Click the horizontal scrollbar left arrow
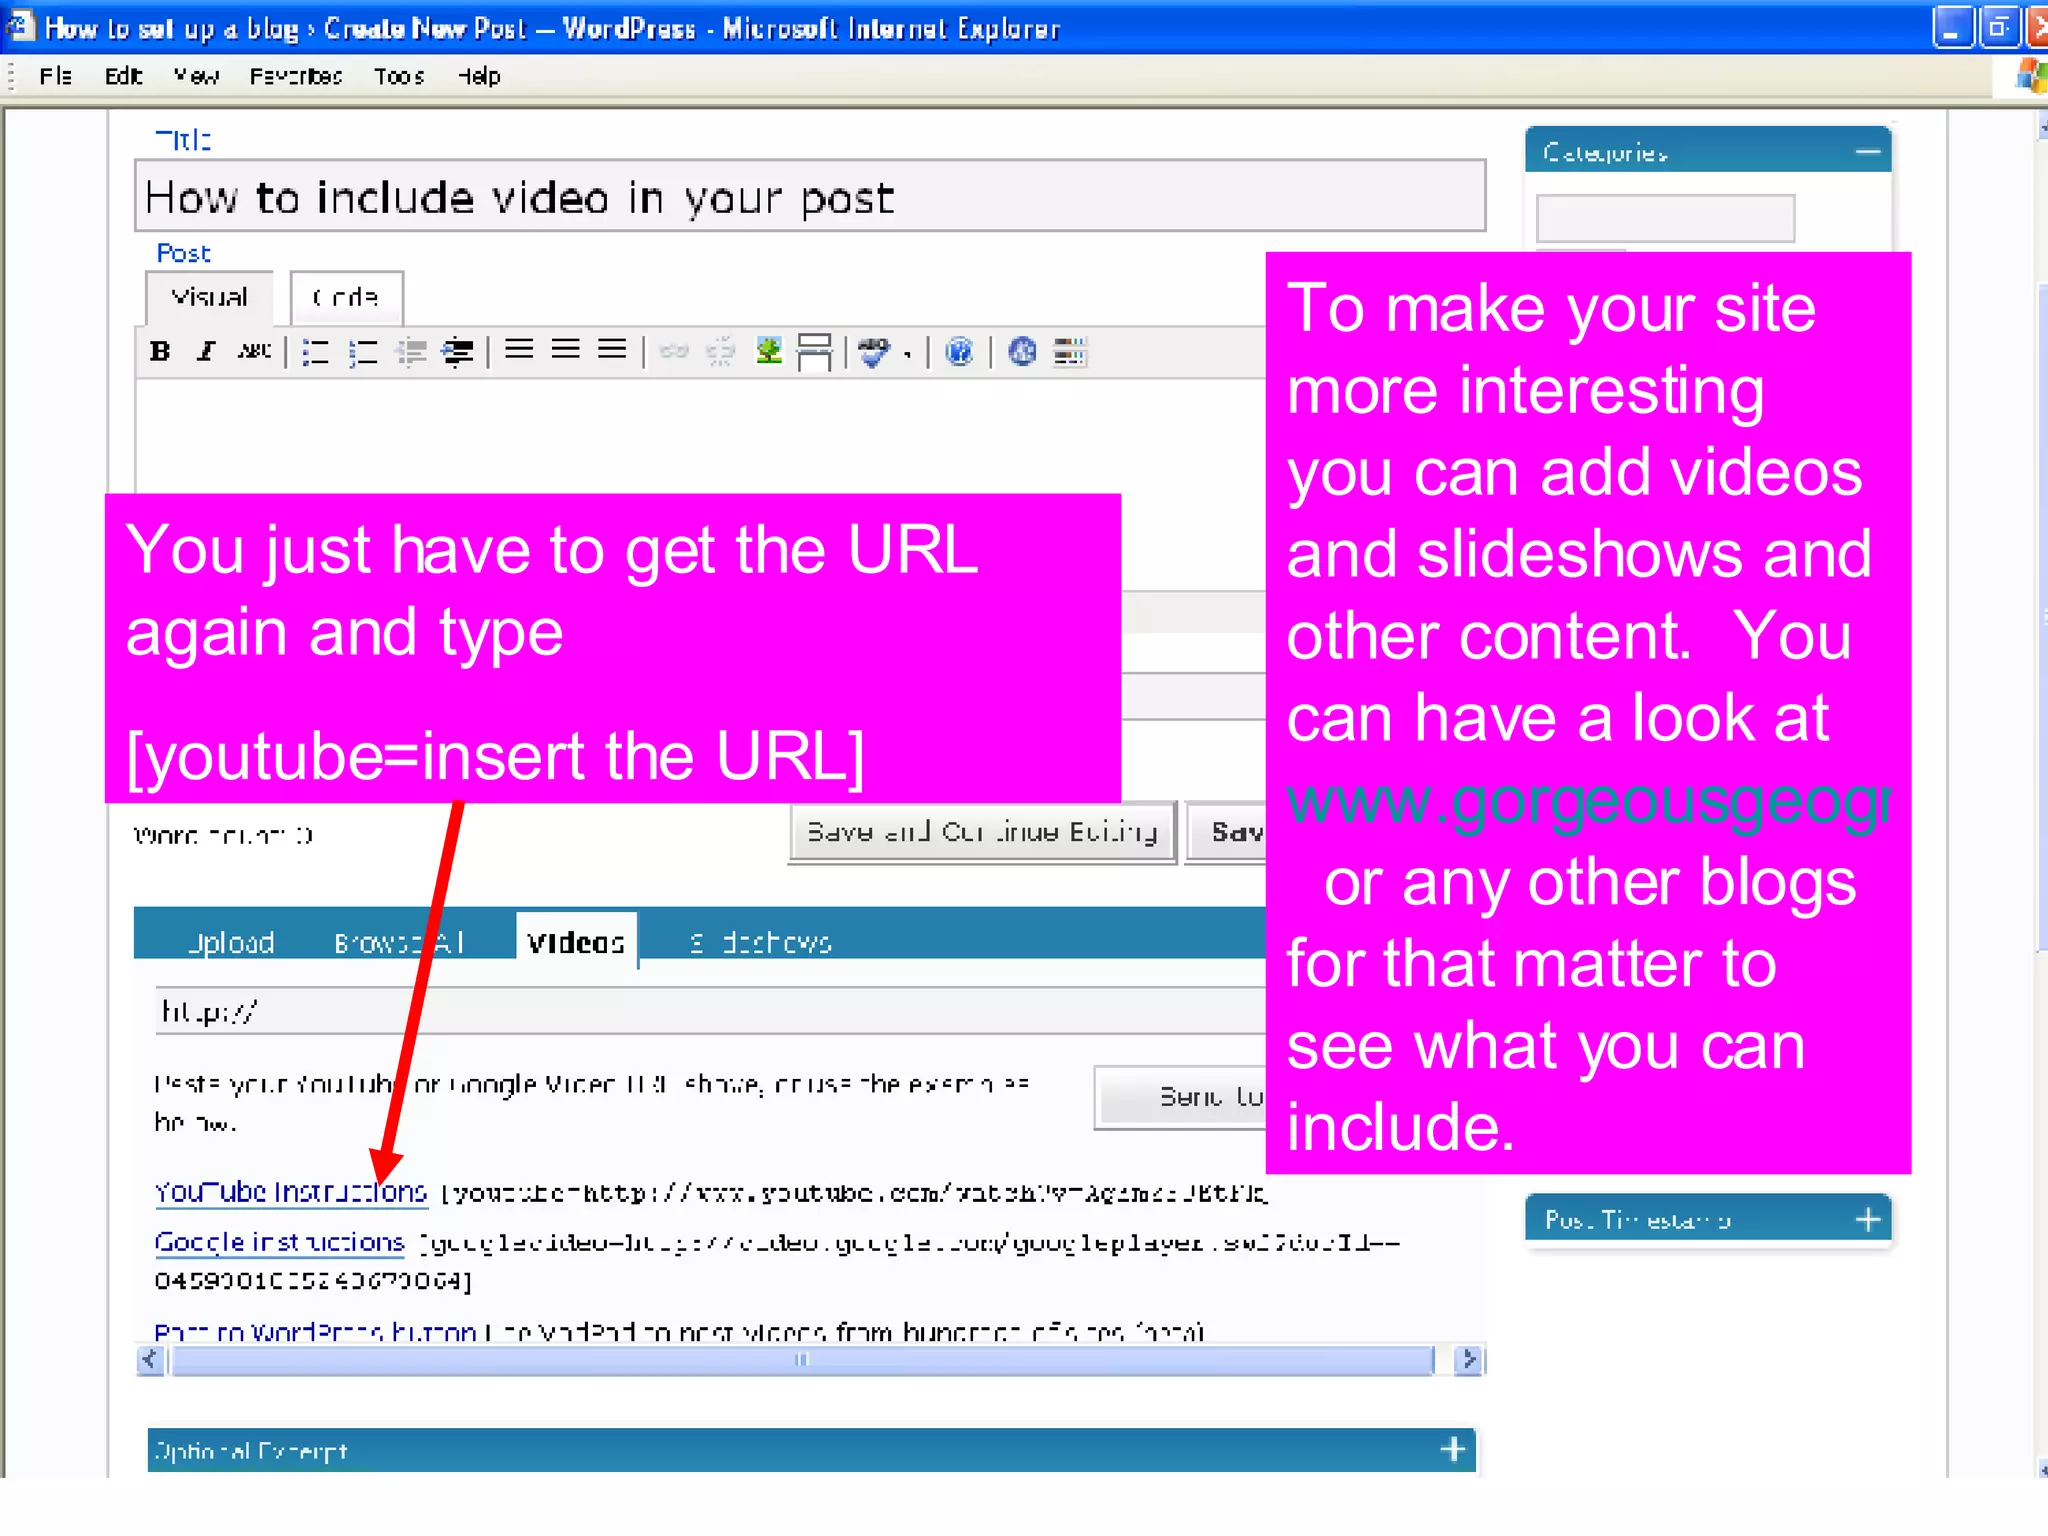This screenshot has height=1536, width=2048. point(150,1359)
